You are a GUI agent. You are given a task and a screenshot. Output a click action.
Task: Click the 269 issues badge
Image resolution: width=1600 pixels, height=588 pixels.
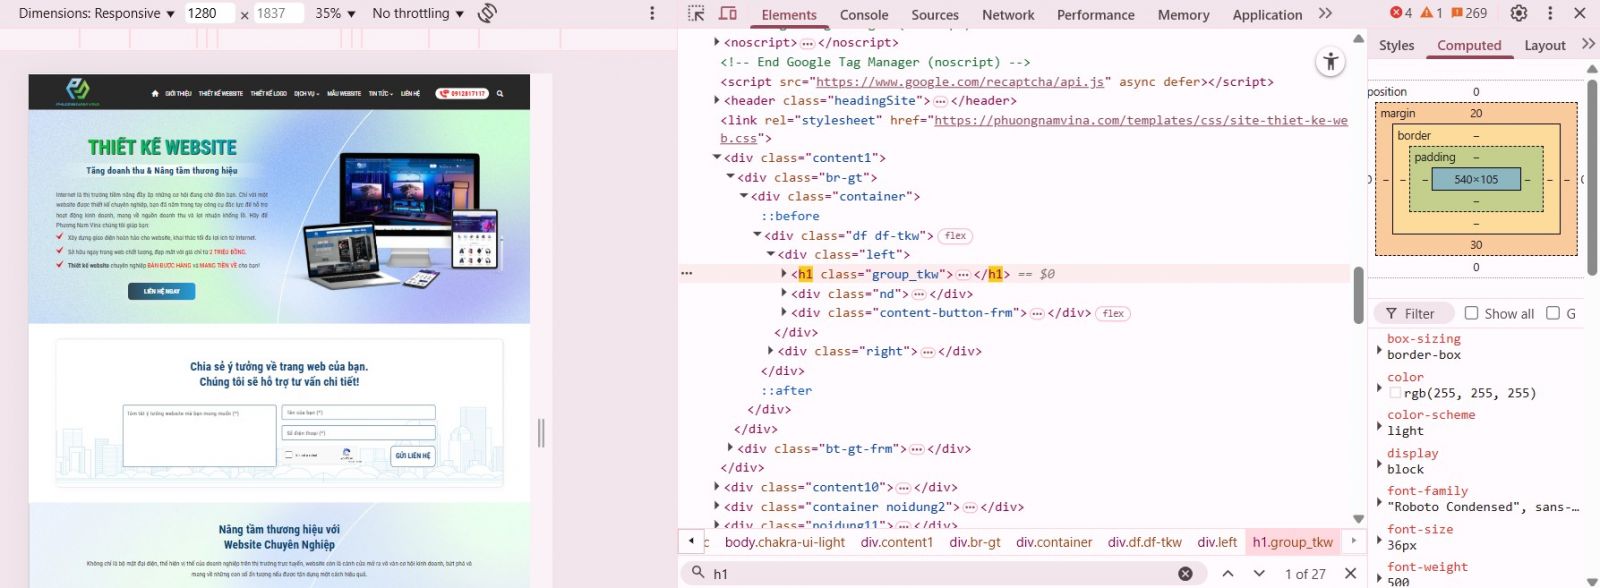1469,13
